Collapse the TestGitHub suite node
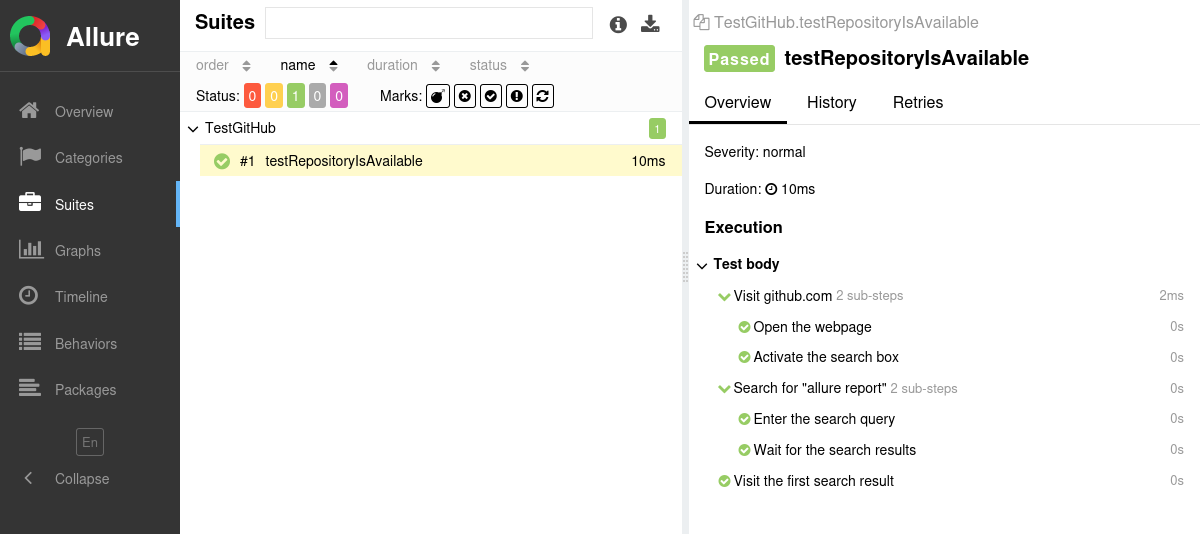1200x534 pixels. point(193,129)
